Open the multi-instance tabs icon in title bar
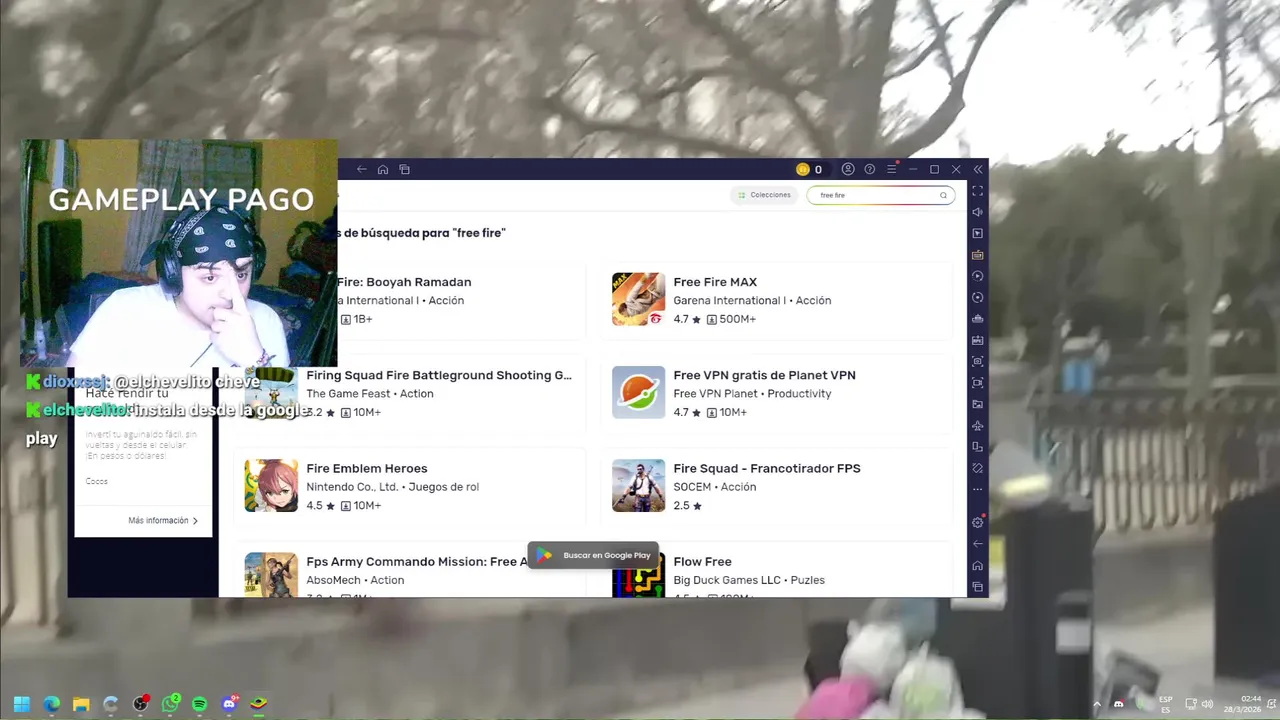1280x720 pixels. coord(405,169)
